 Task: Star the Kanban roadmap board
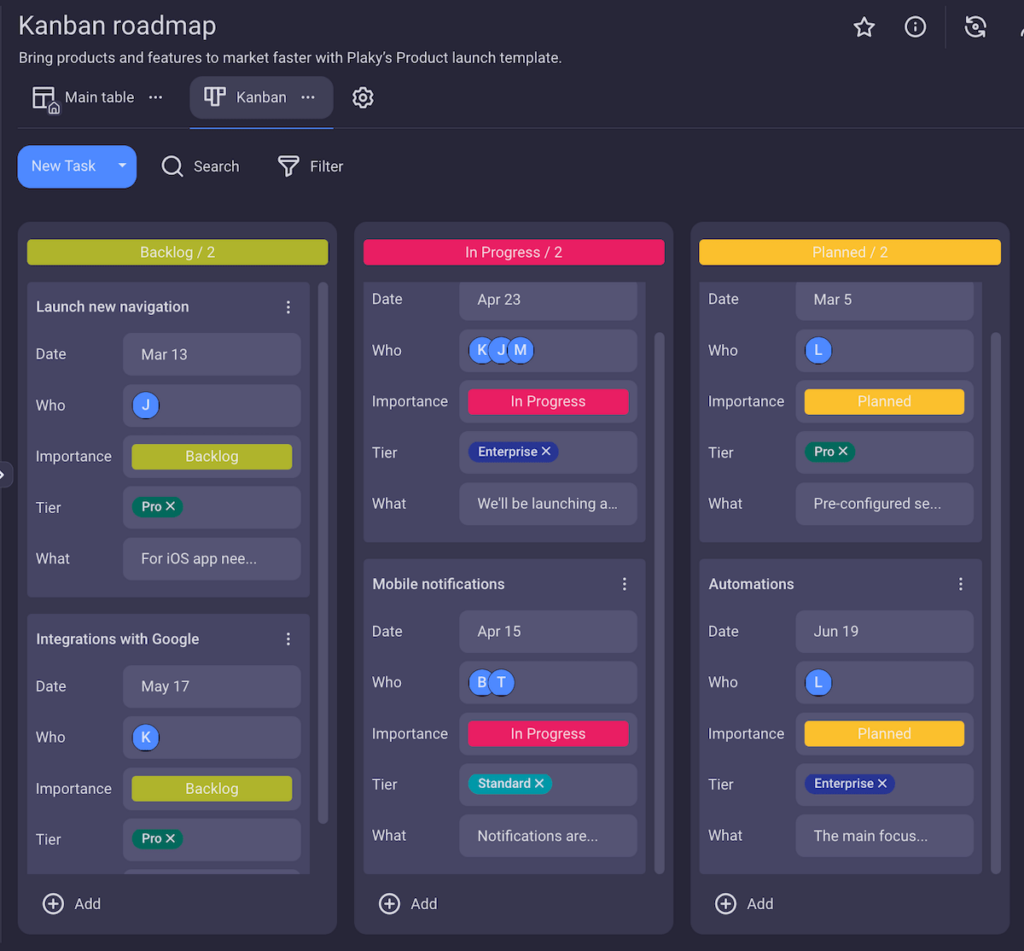pyautogui.click(x=864, y=27)
